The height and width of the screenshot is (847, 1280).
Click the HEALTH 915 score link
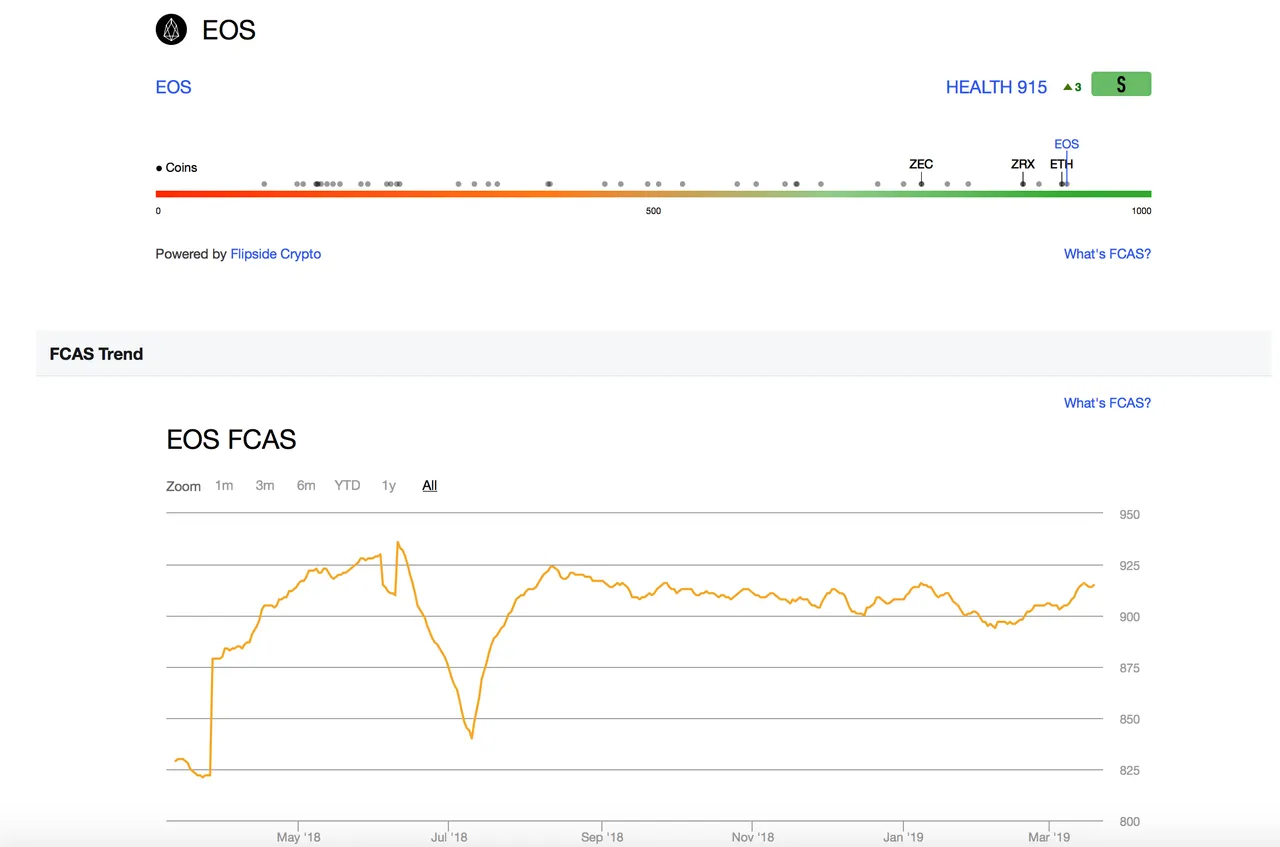pyautogui.click(x=996, y=87)
